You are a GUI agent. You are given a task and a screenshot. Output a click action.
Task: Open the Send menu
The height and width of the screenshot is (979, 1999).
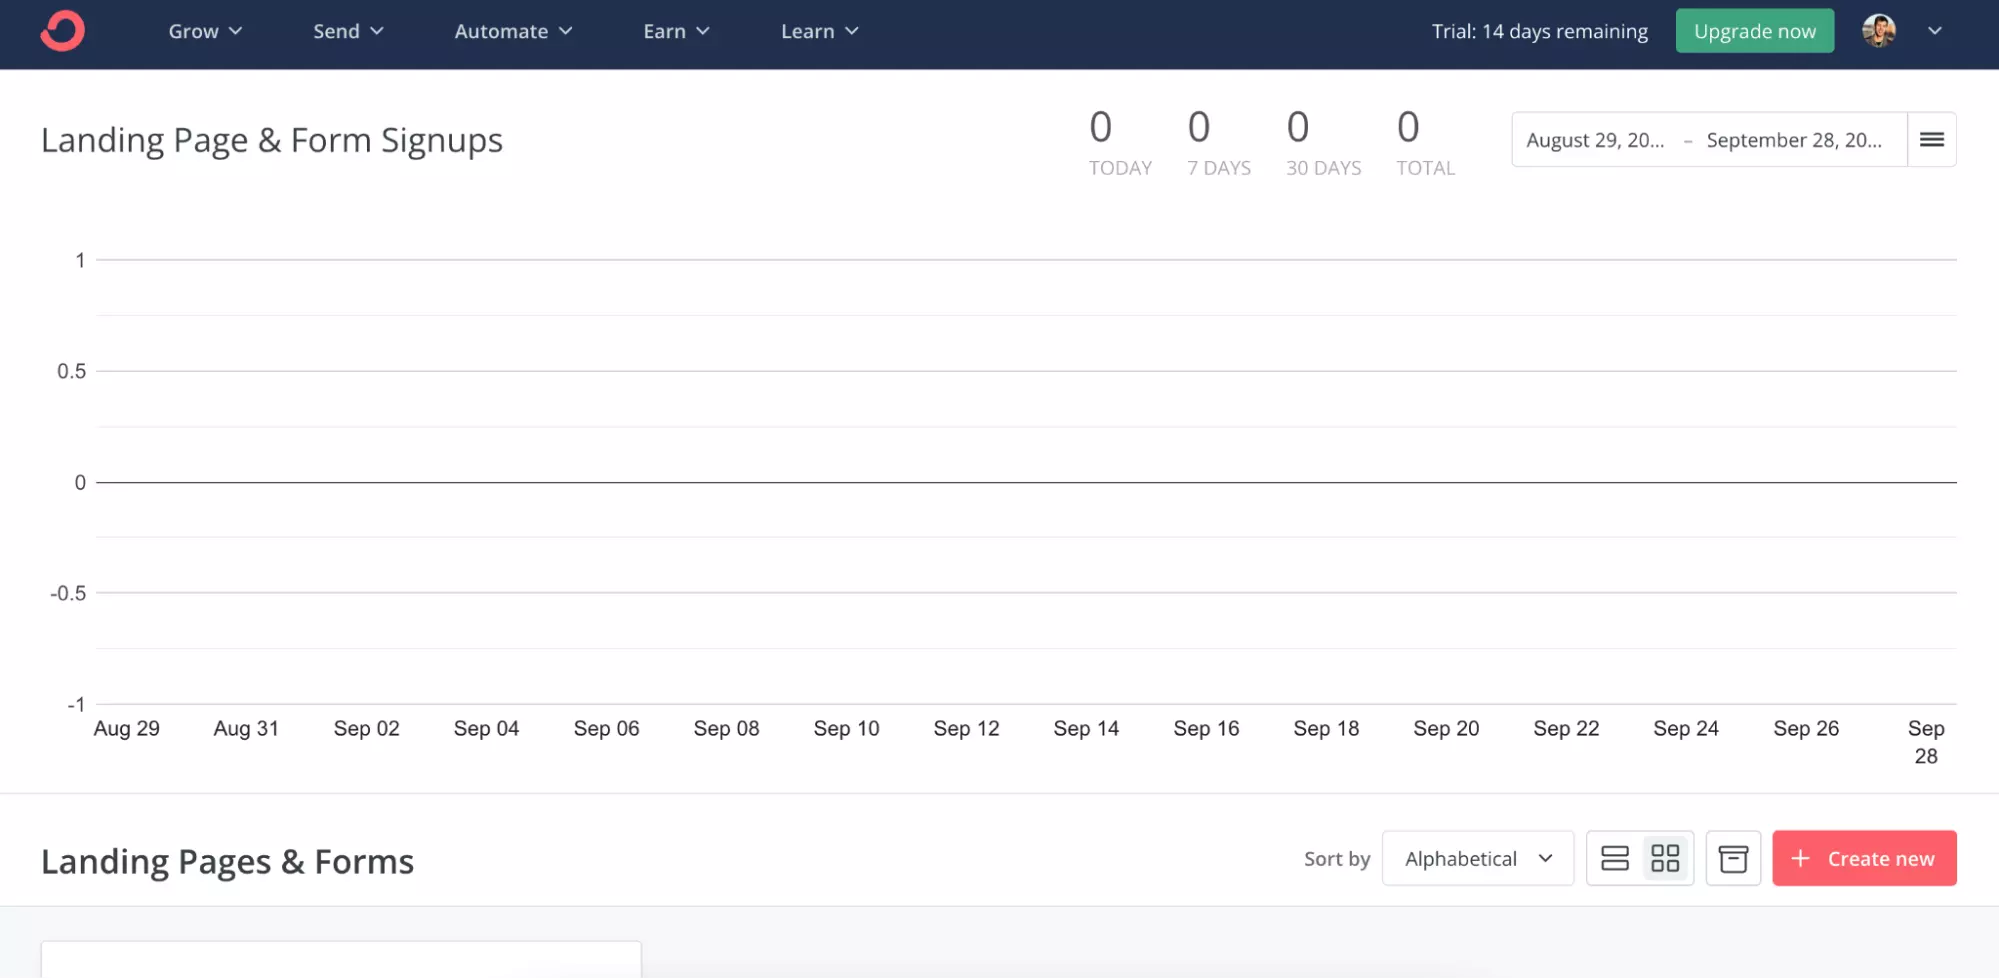click(347, 31)
